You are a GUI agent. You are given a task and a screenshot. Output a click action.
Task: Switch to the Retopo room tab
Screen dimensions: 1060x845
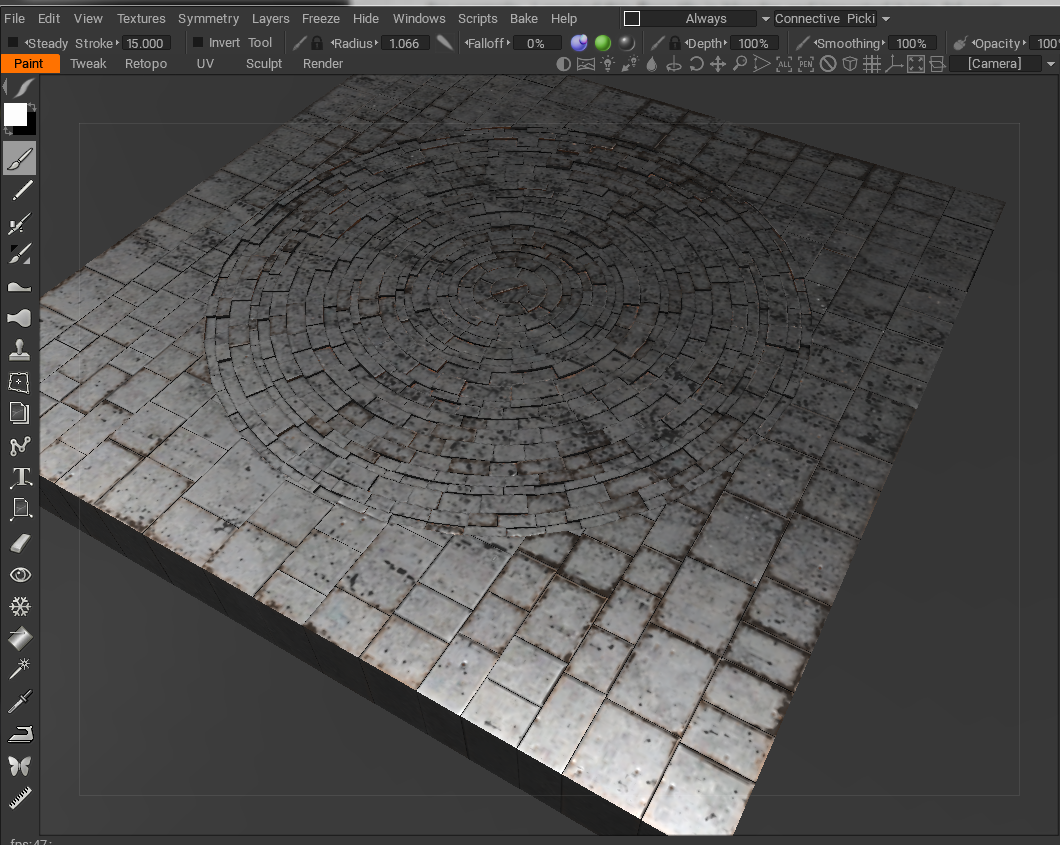[145, 63]
